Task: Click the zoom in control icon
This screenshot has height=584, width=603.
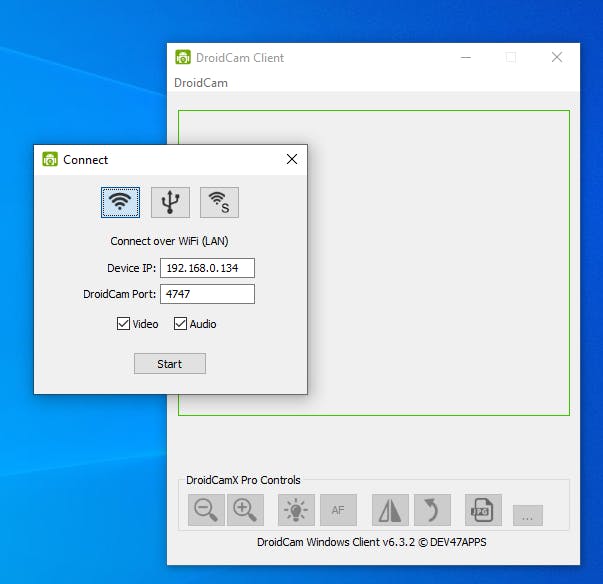Action: pyautogui.click(x=245, y=510)
